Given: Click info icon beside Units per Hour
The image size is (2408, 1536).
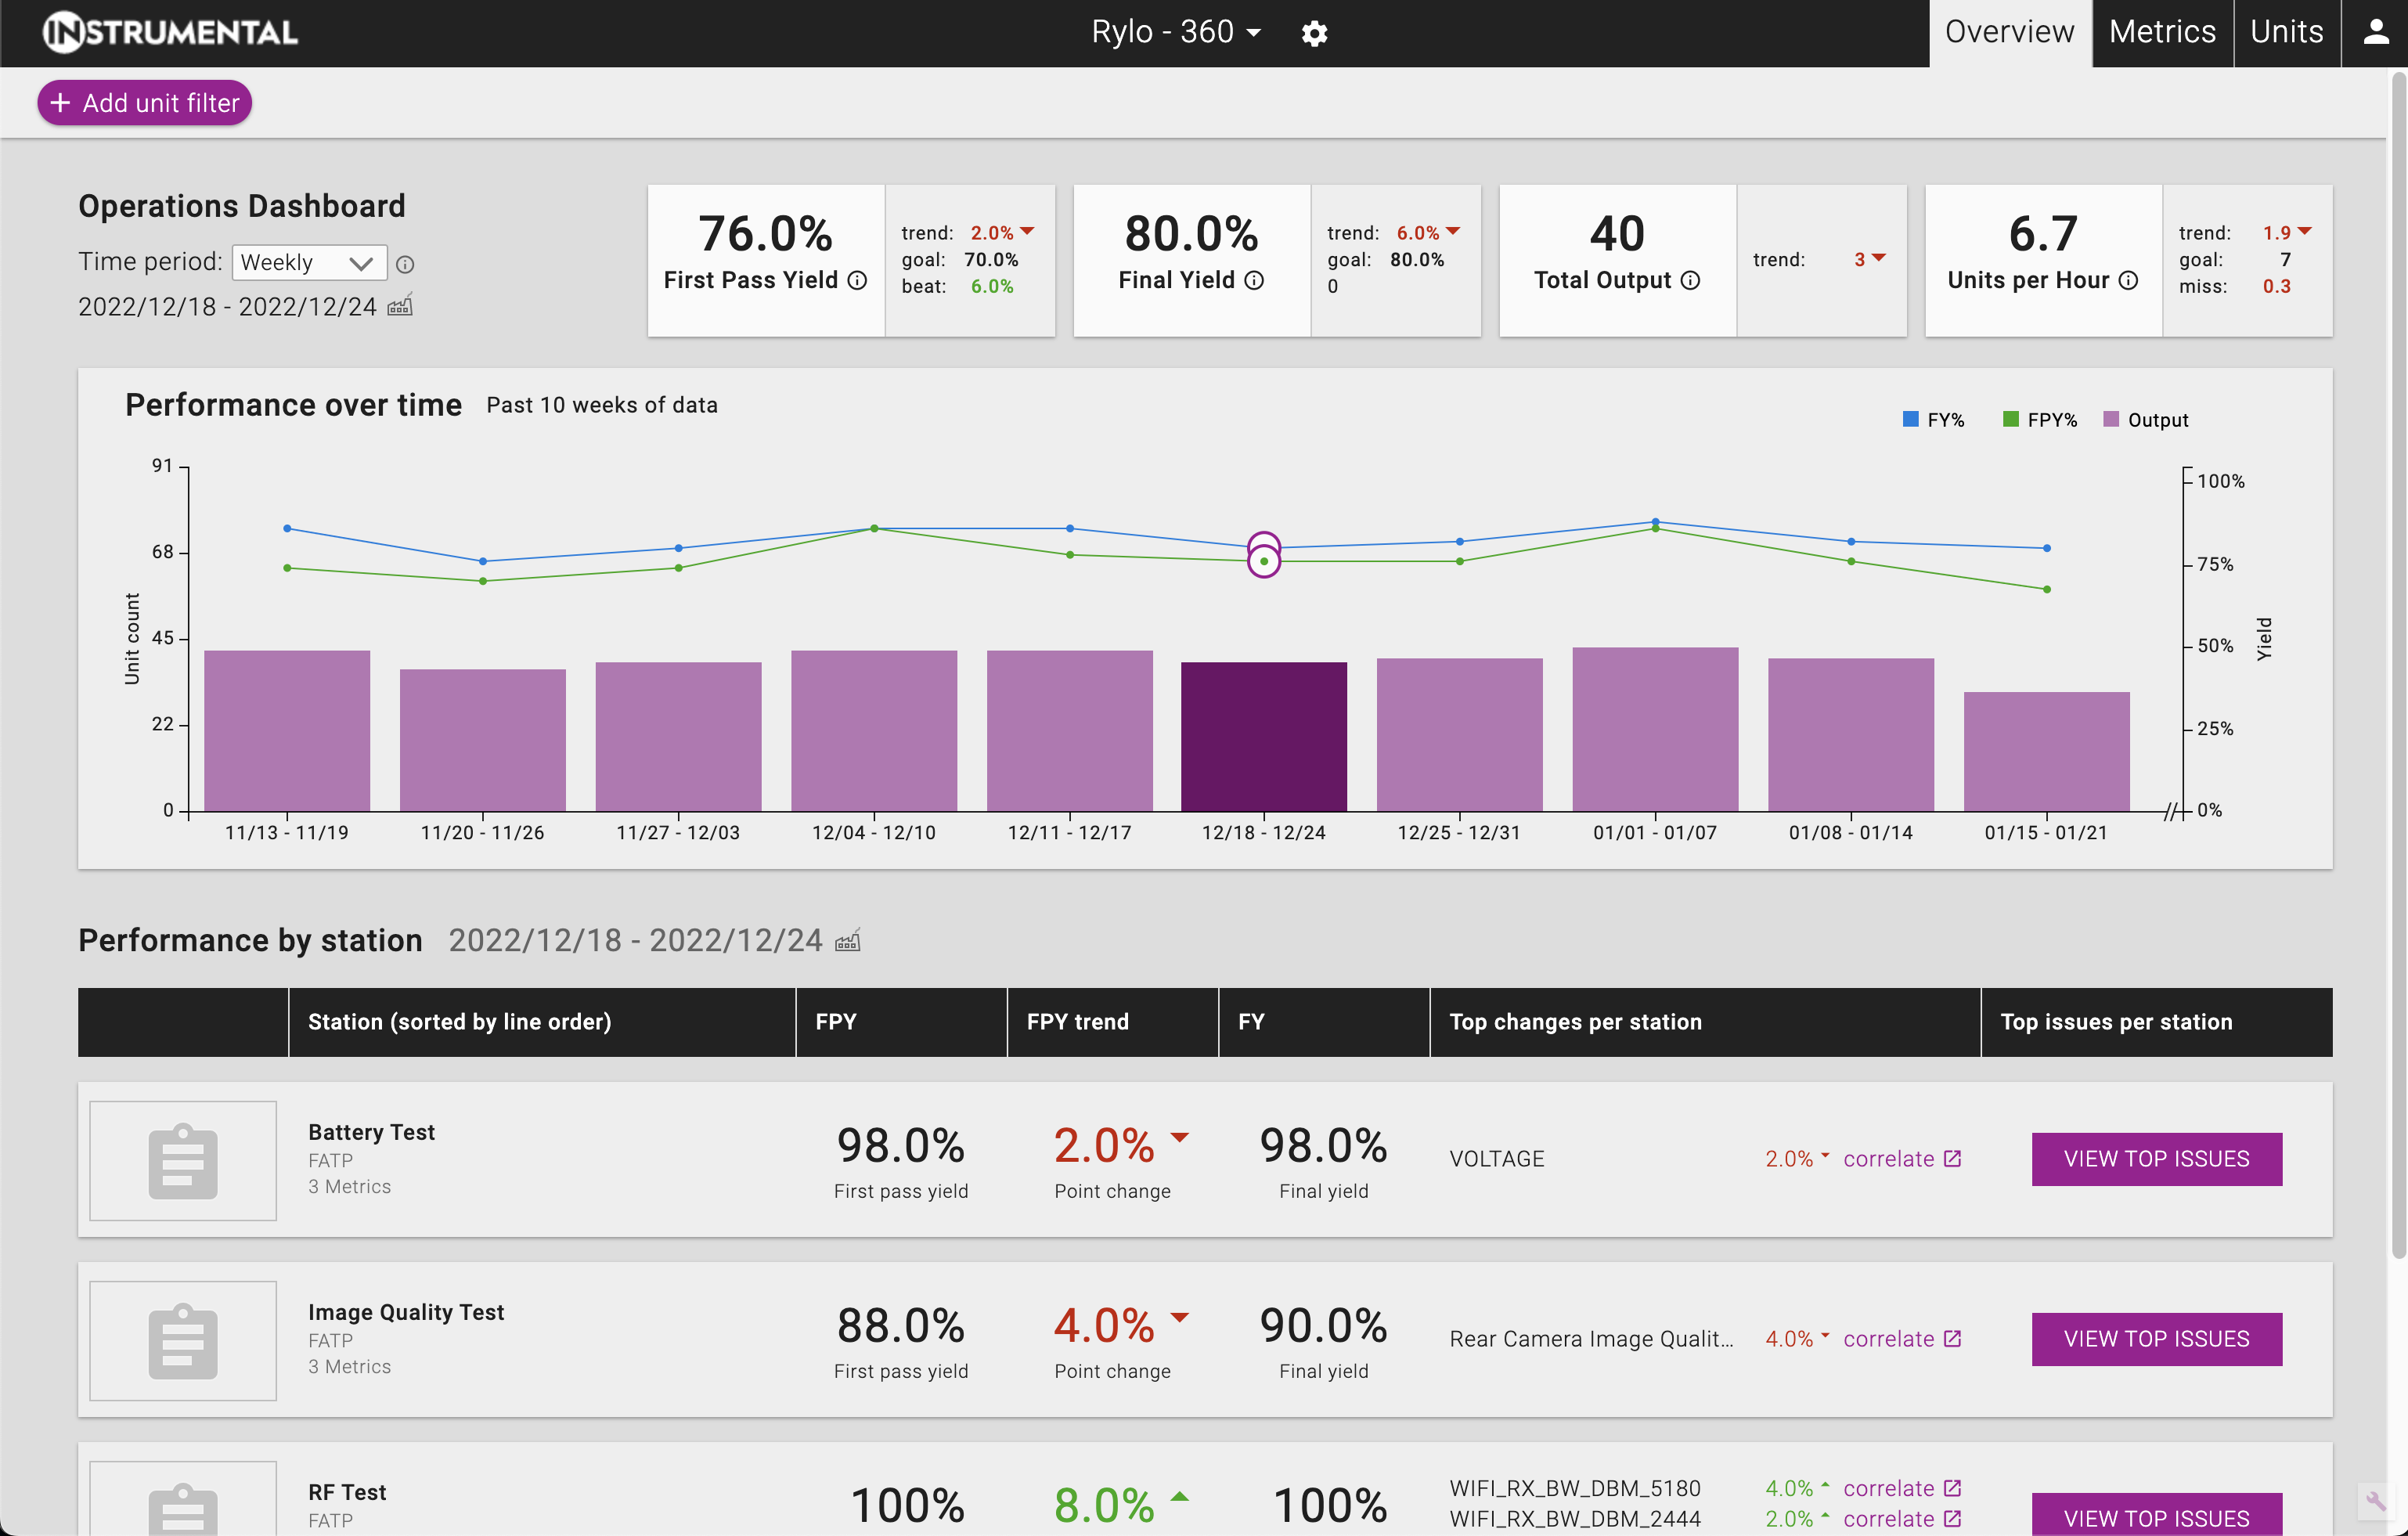Looking at the screenshot, I should 2128,280.
